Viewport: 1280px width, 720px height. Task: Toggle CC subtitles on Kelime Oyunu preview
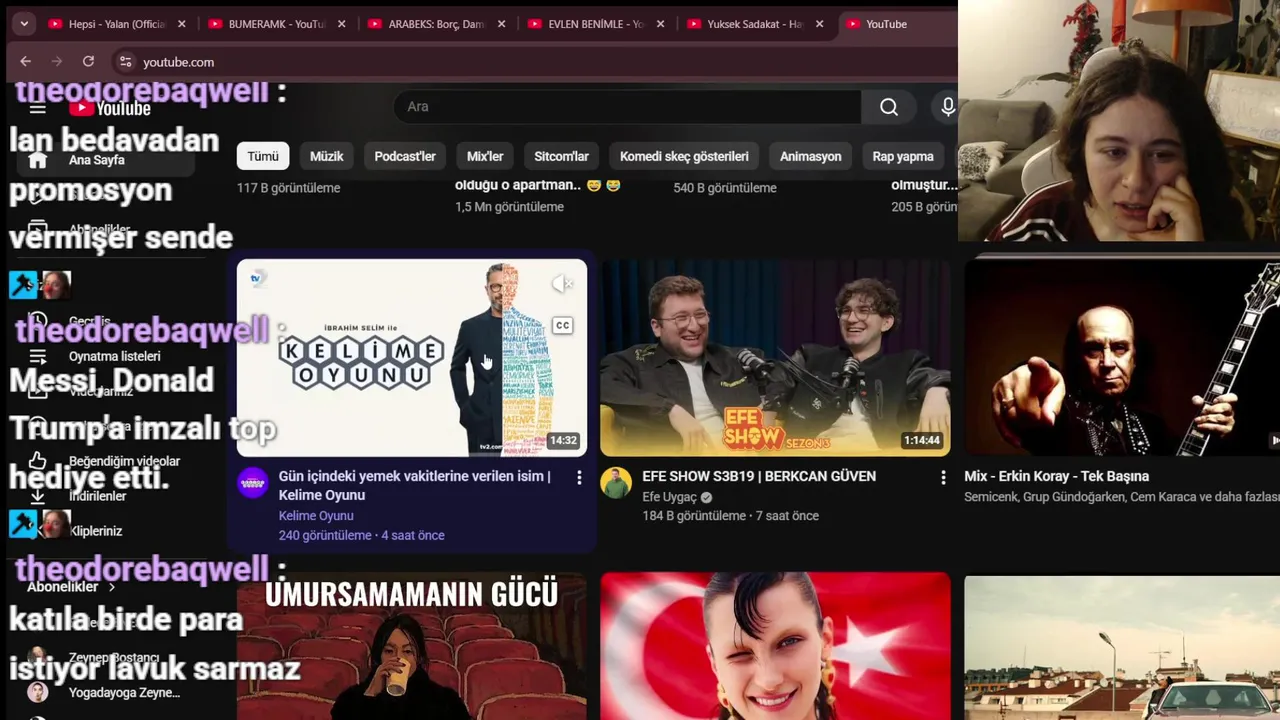pos(563,325)
